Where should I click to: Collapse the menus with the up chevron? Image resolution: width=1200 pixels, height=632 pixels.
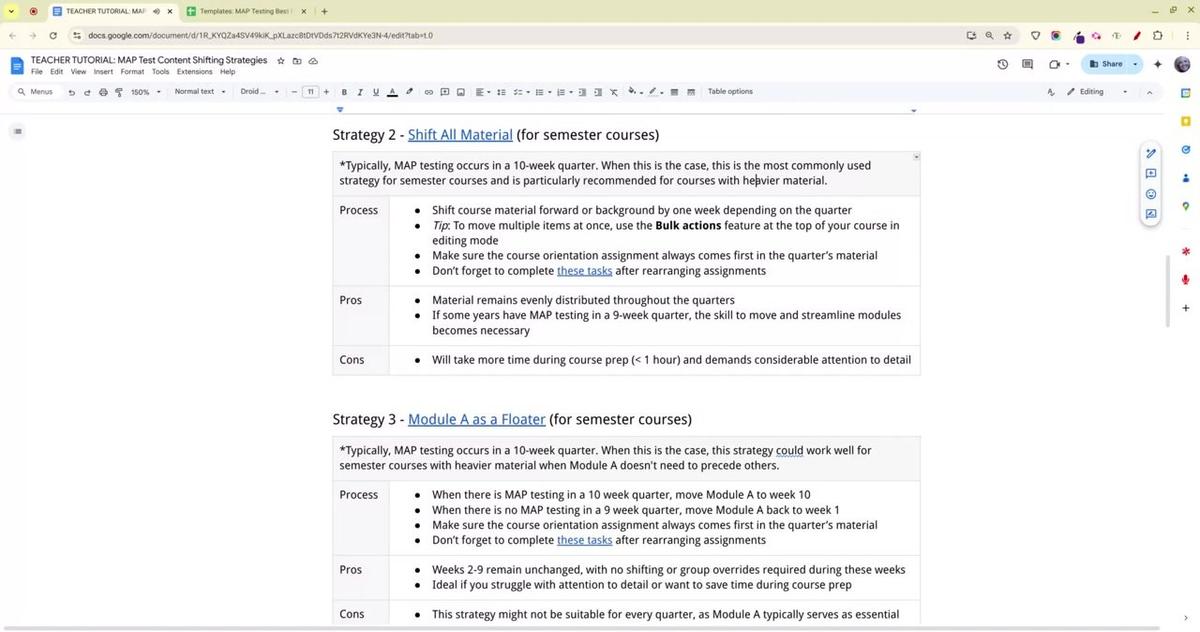[x=1149, y=92]
